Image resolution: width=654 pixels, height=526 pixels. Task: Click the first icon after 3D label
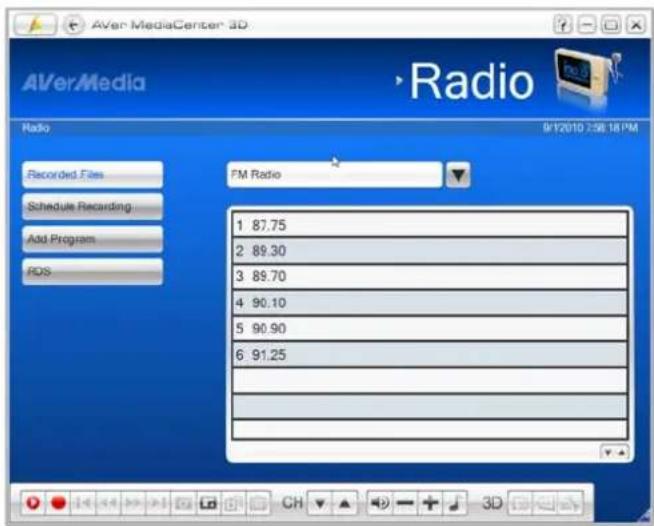click(x=520, y=503)
